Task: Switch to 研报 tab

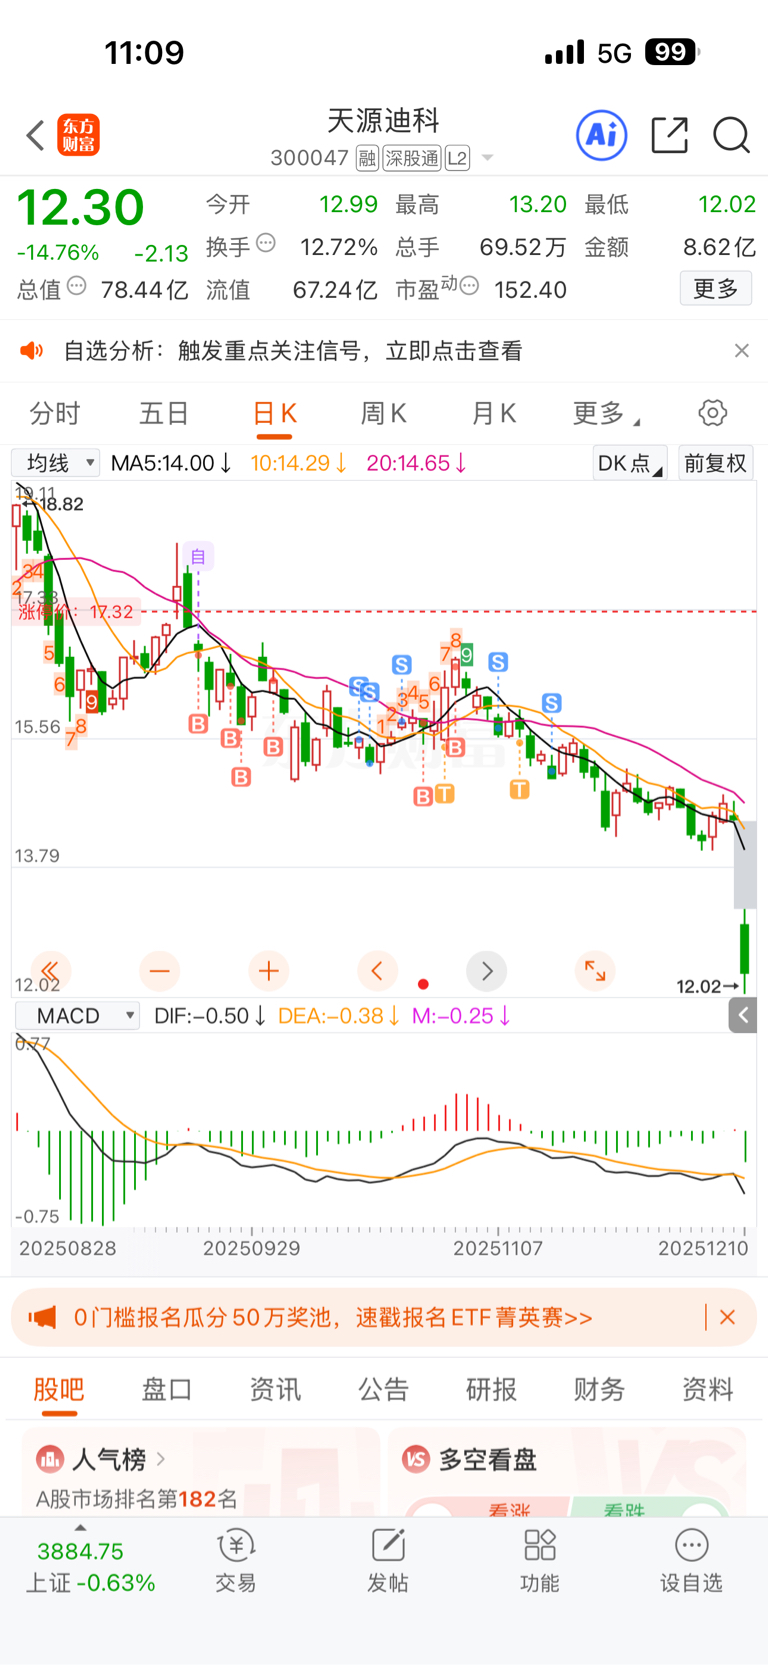Action: (x=491, y=1389)
